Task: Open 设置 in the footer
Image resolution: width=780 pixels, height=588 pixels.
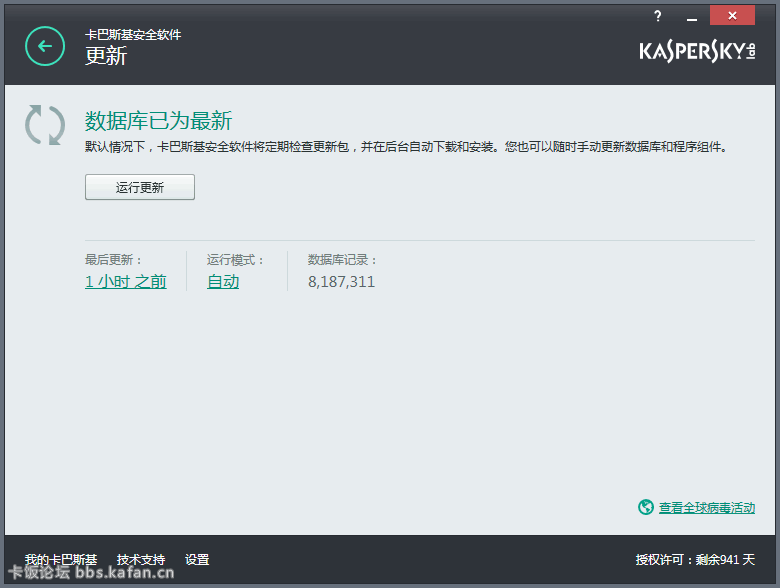Action: (x=197, y=560)
